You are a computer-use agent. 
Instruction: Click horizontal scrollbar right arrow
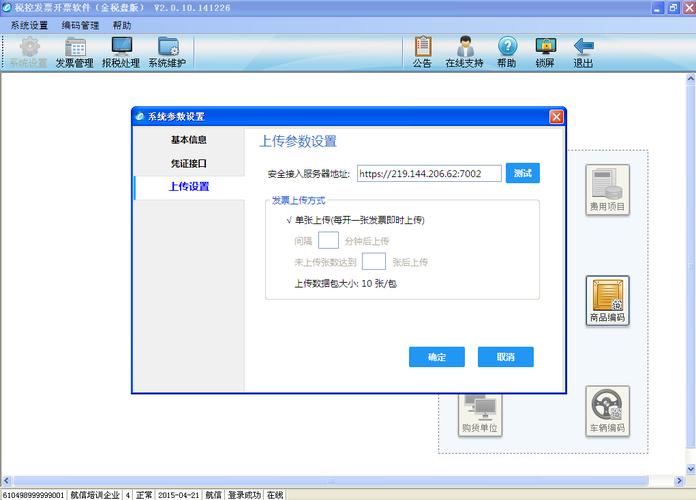[680, 480]
